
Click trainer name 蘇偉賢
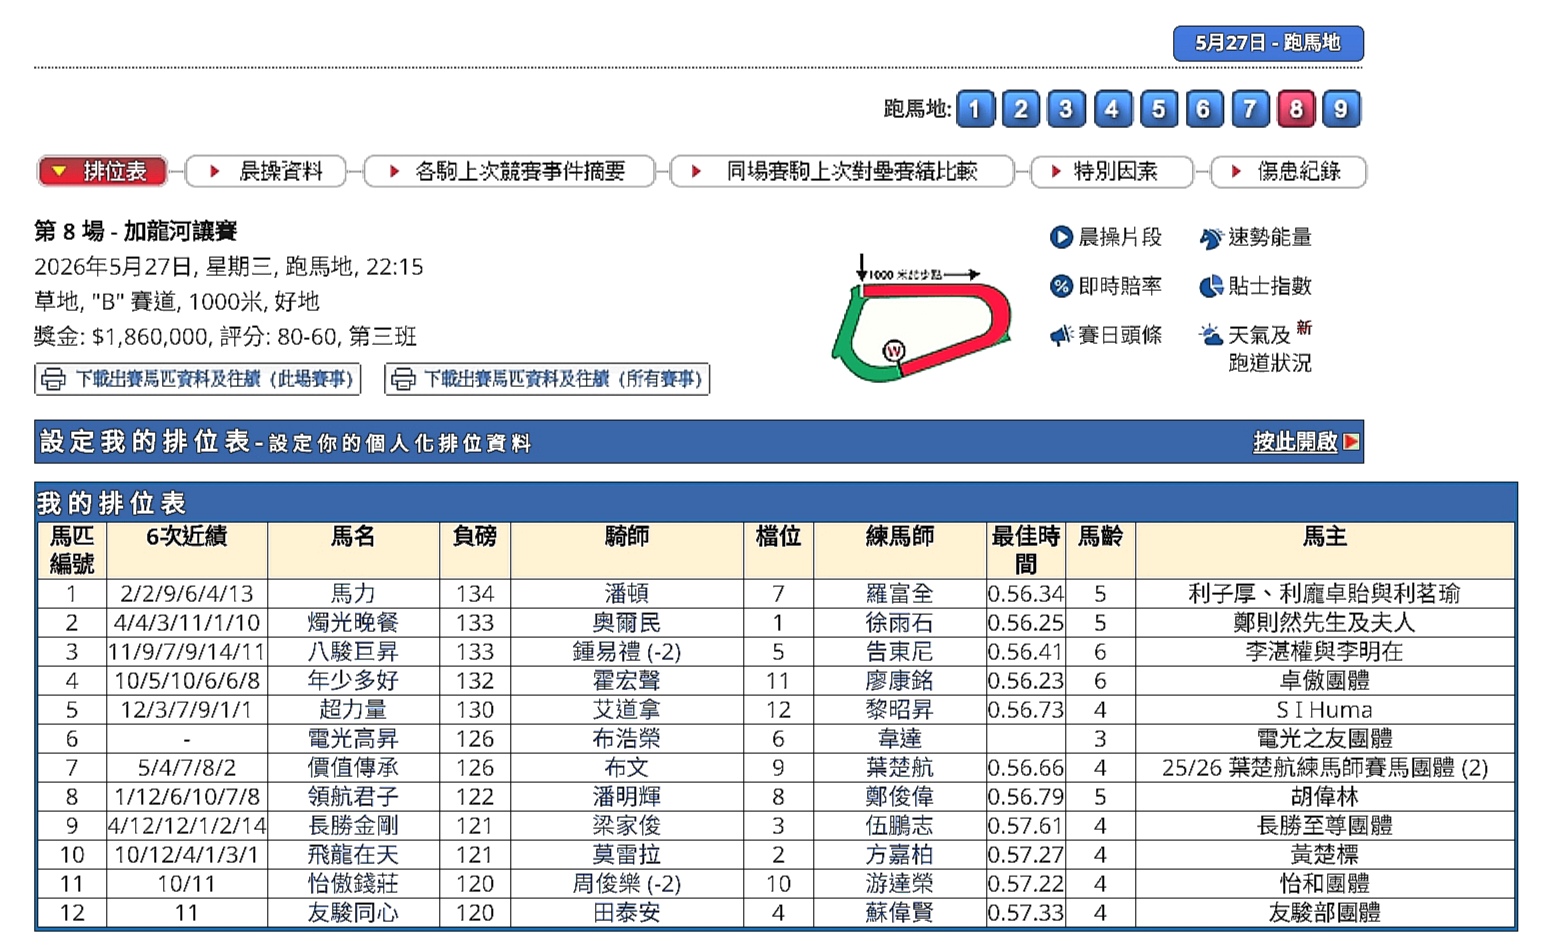point(899,913)
